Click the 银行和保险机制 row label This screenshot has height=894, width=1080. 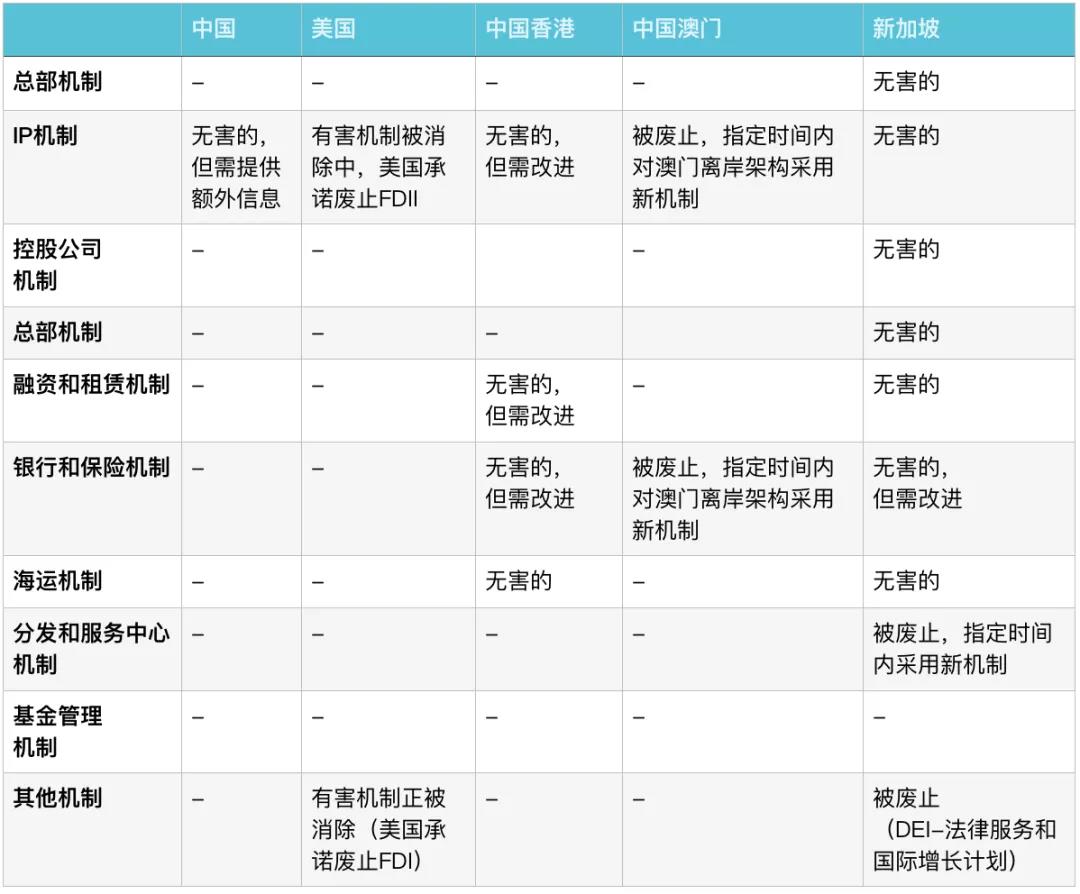91,468
